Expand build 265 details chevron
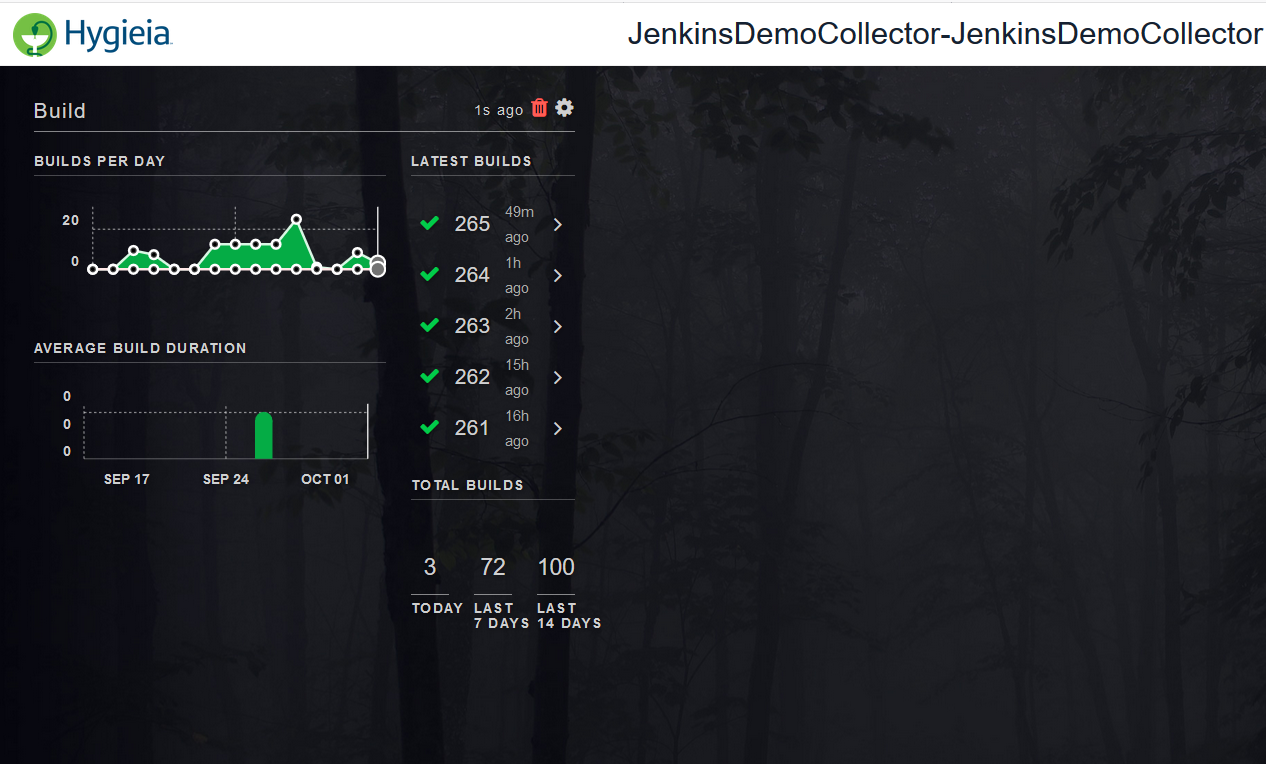 pos(558,225)
